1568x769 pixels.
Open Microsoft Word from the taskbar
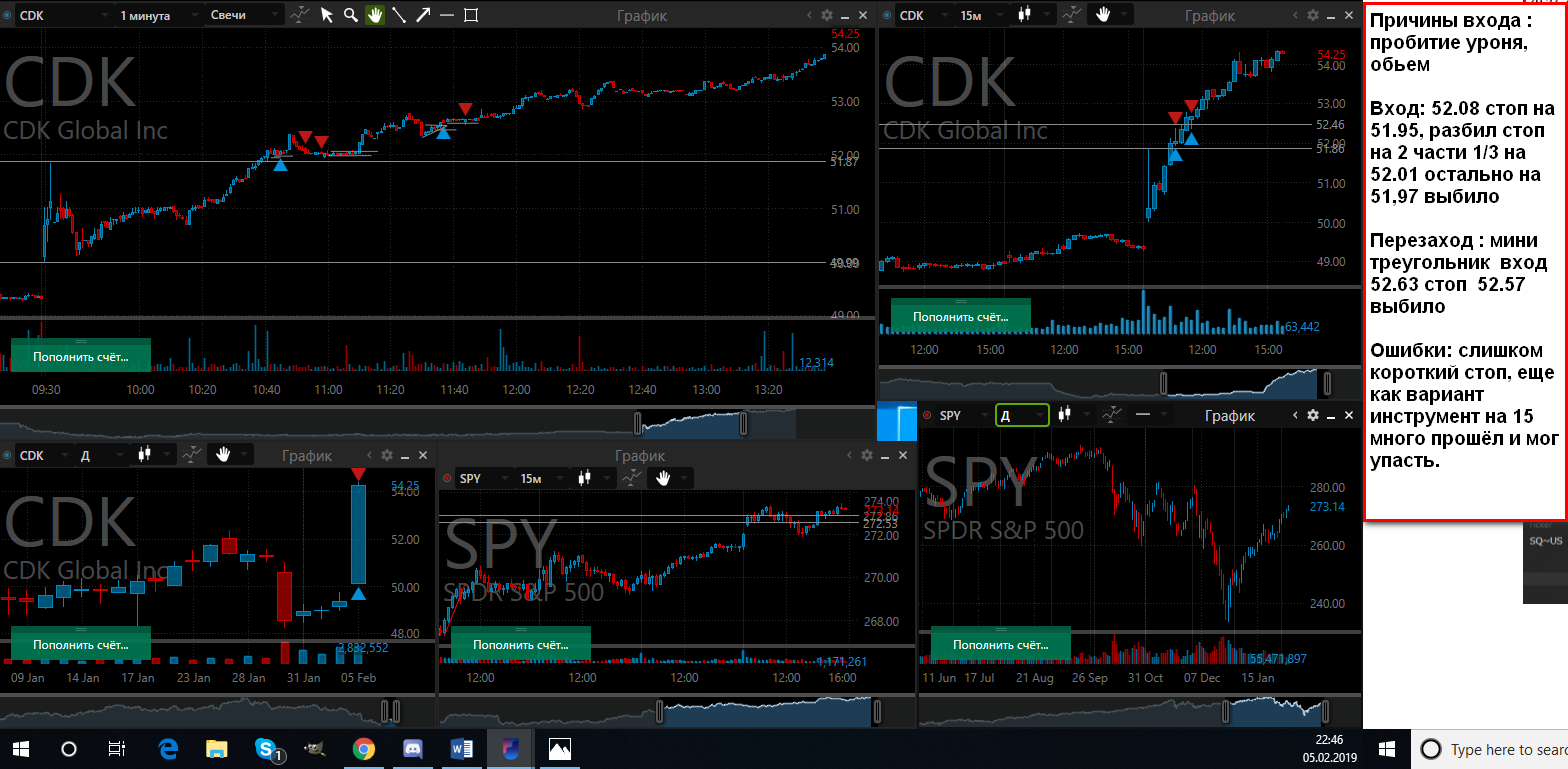(461, 749)
